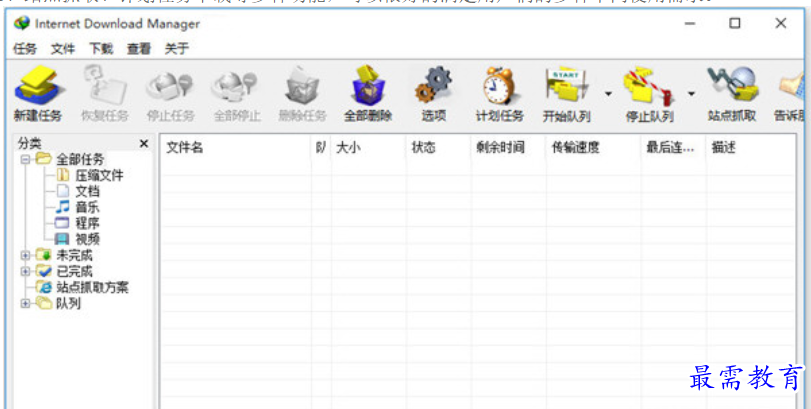Viewport: 811px width, 409px height.
Task: Select 未完成 category
Action: click(x=74, y=255)
